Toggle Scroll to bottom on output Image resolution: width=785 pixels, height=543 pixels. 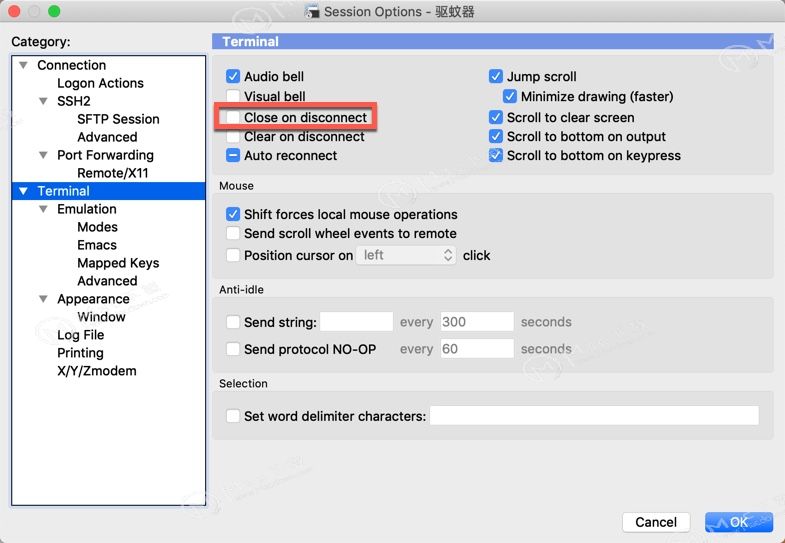point(496,136)
